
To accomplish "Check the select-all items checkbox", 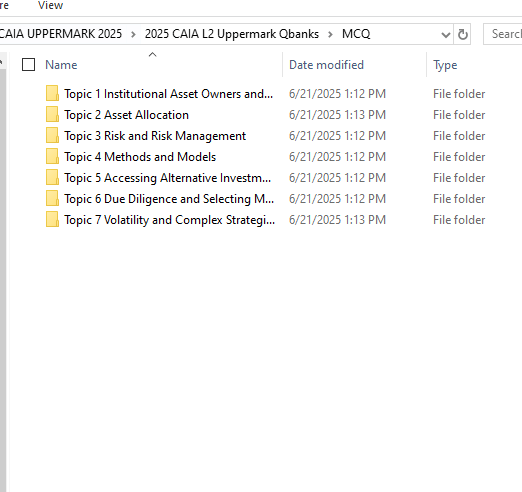I will pyautogui.click(x=28, y=65).
